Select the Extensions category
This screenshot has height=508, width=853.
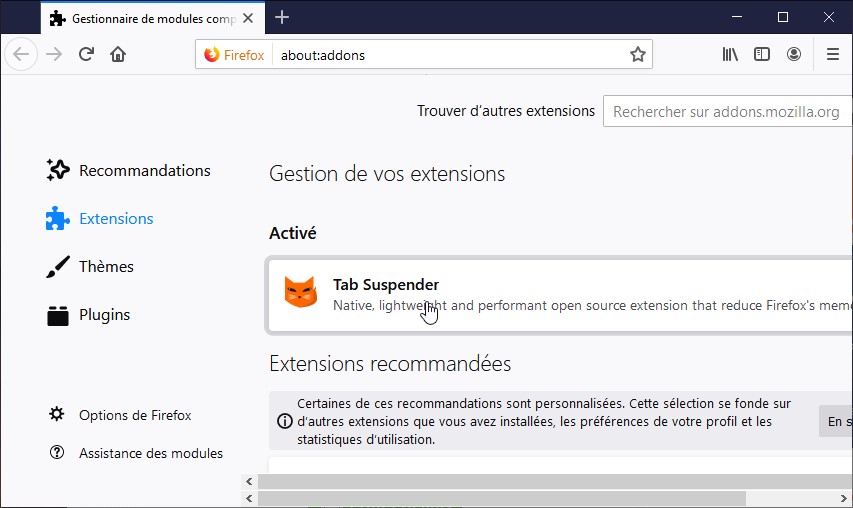tap(116, 219)
